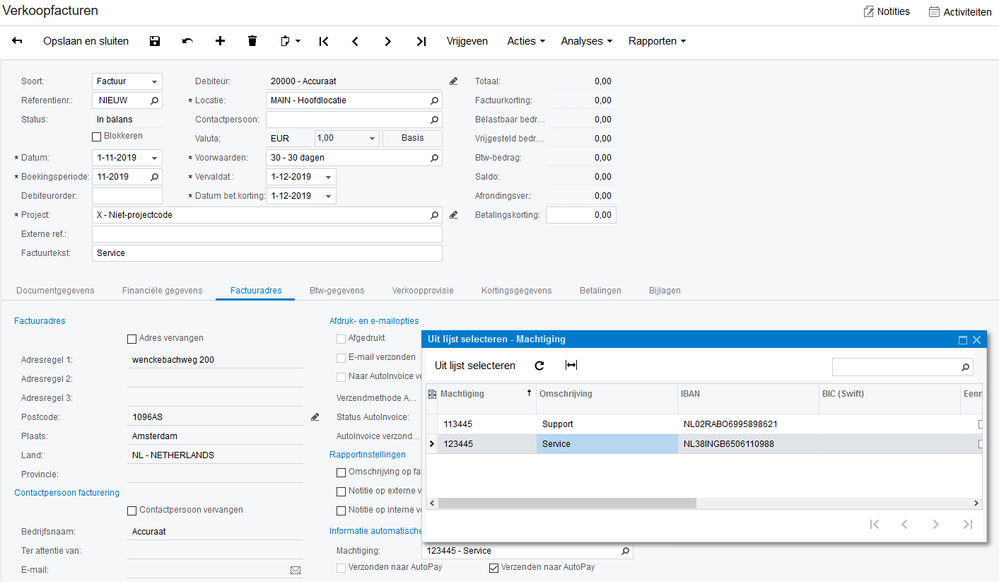The height and width of the screenshot is (582, 999).
Task: Check the Adres vervangen box
Action: (x=133, y=338)
